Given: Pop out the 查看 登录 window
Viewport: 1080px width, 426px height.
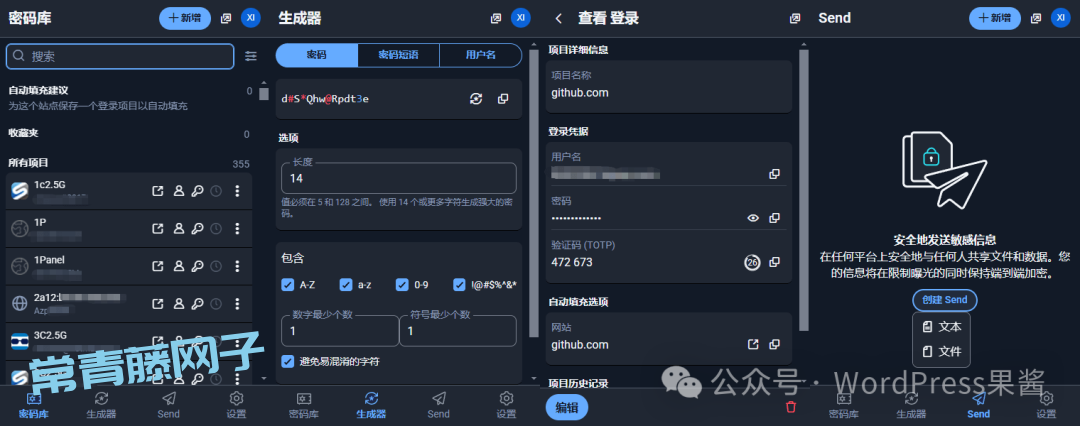Looking at the screenshot, I should [795, 19].
